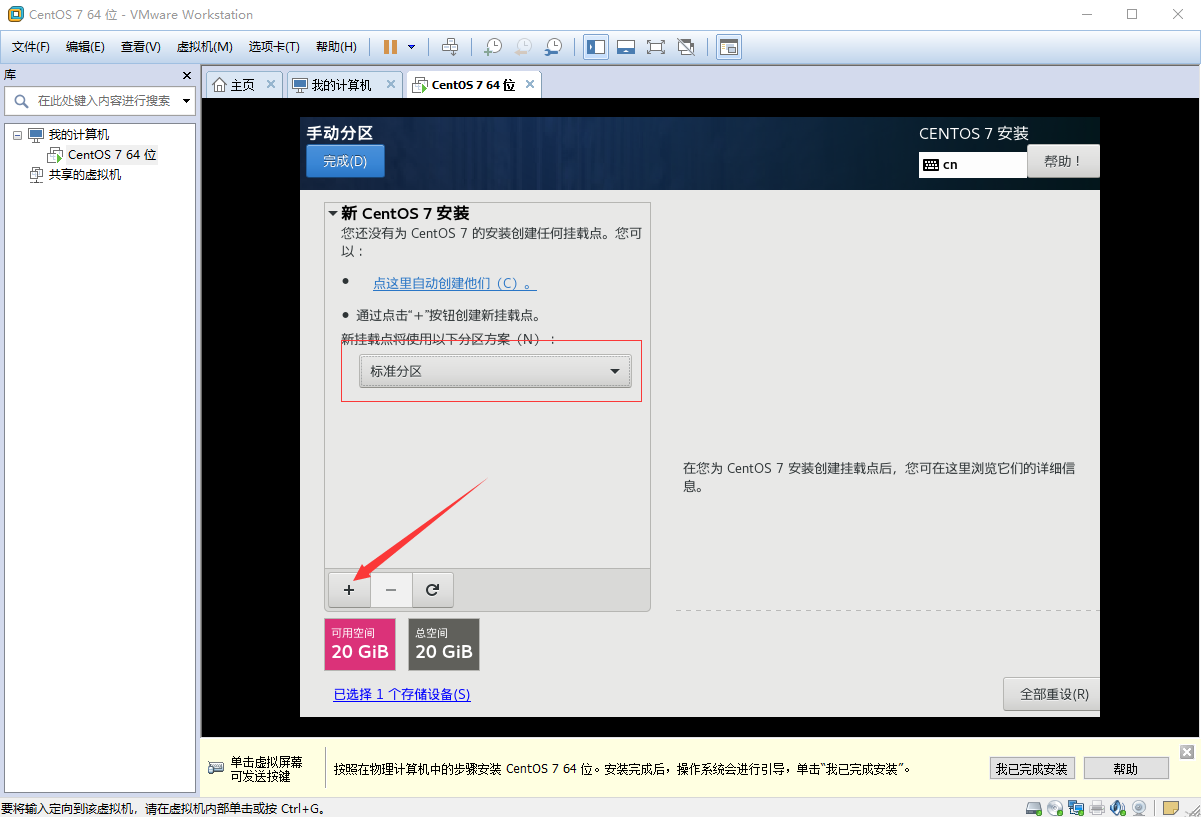1201x817 pixels.
Task: Toggle the library sidebar view icon
Action: pyautogui.click(x=596, y=47)
